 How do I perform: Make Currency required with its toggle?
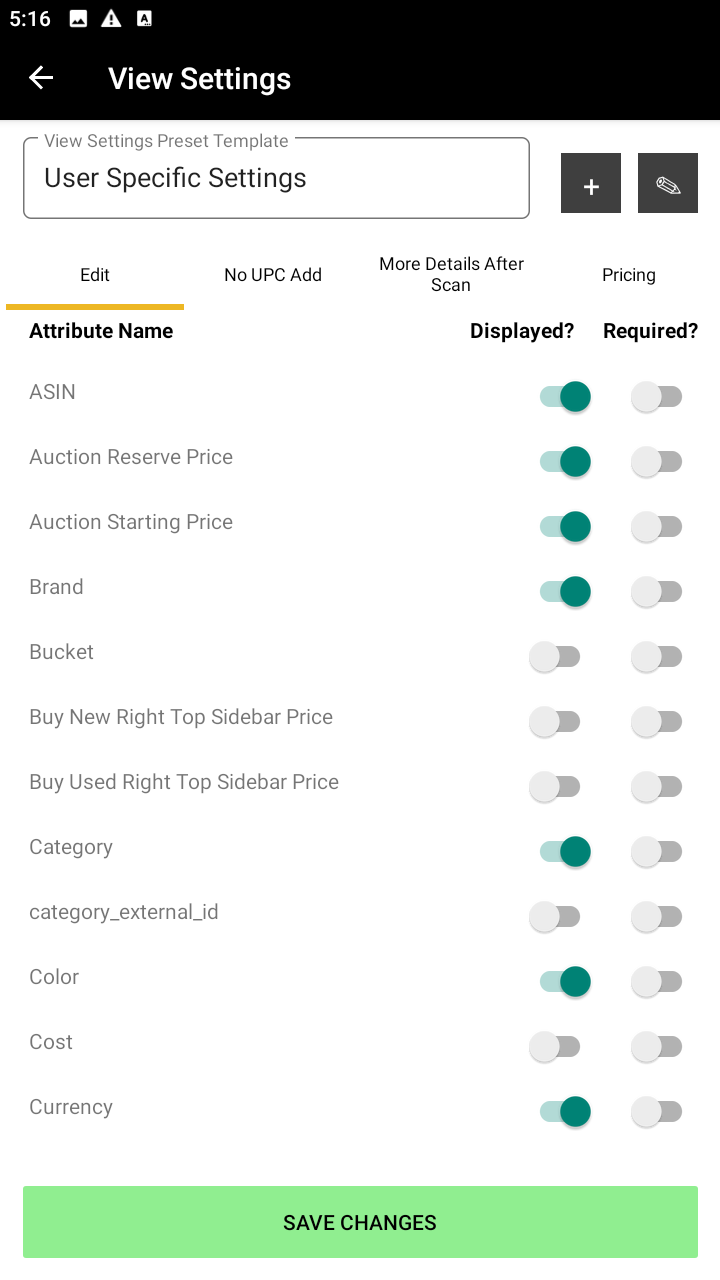(657, 1112)
